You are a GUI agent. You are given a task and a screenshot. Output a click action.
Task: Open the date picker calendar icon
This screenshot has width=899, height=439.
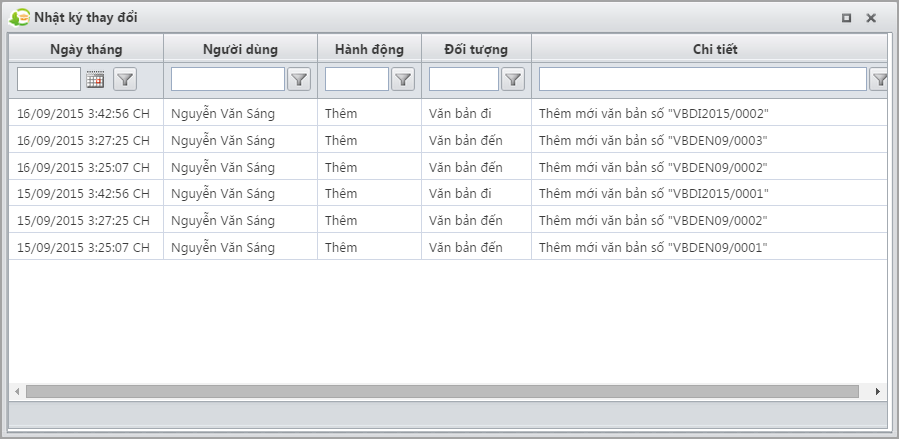[x=96, y=80]
